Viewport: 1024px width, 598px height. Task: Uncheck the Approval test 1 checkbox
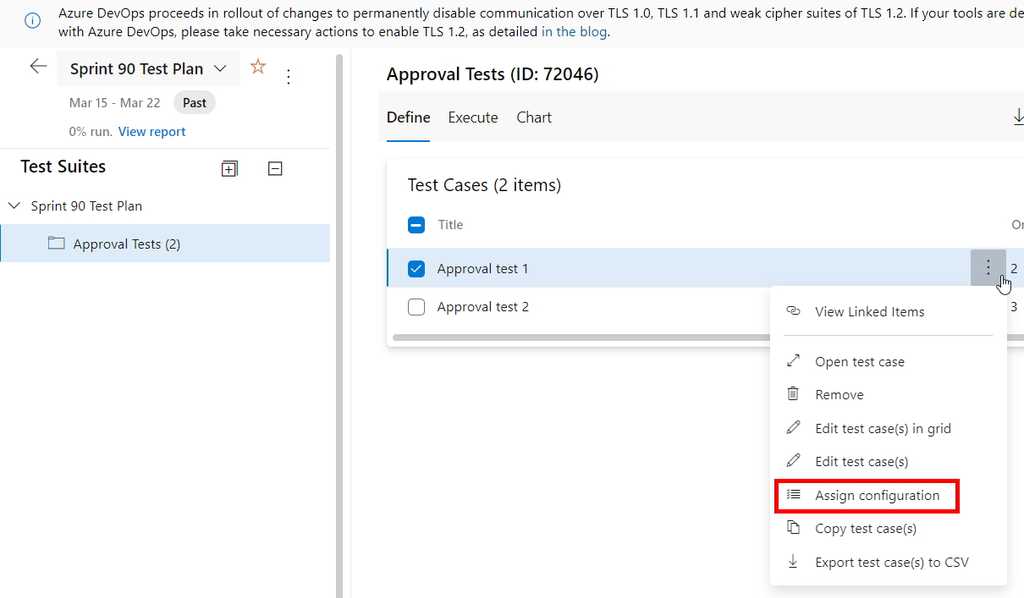(x=417, y=268)
